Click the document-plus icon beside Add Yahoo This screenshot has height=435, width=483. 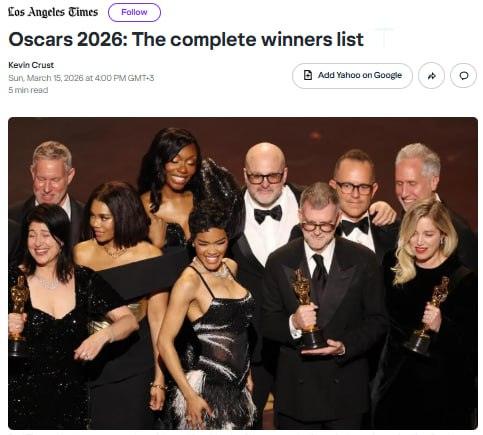click(308, 75)
